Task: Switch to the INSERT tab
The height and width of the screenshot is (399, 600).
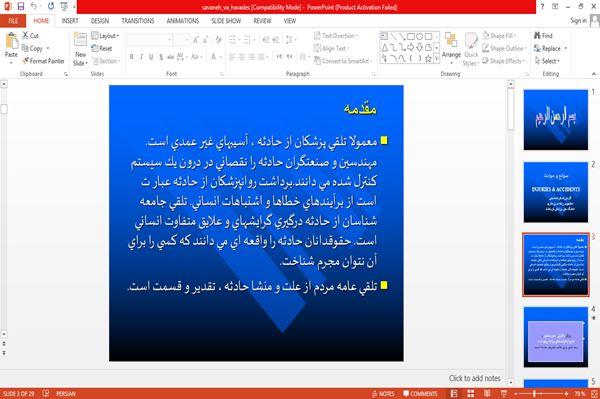Action: coord(70,21)
